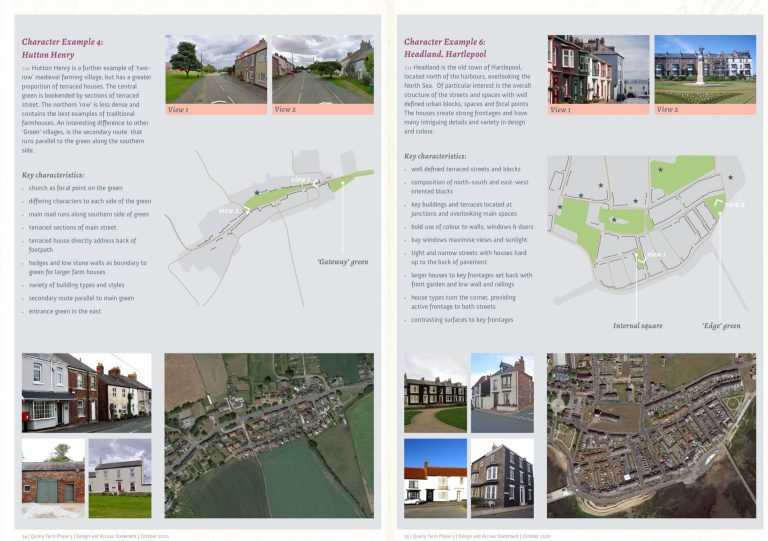The width and height of the screenshot is (768, 541).
Task: Click 'Key characteristics:' heading on Hutton Henry page
Action: 53,175
